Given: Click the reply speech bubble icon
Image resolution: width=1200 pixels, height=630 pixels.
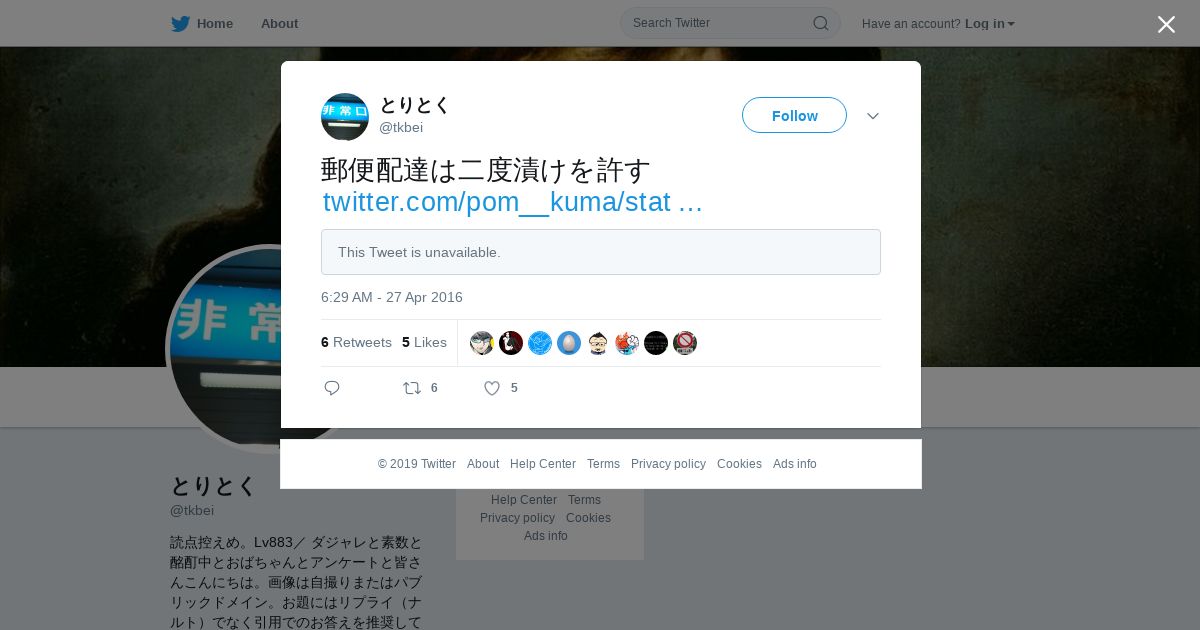Looking at the screenshot, I should tap(332, 388).
